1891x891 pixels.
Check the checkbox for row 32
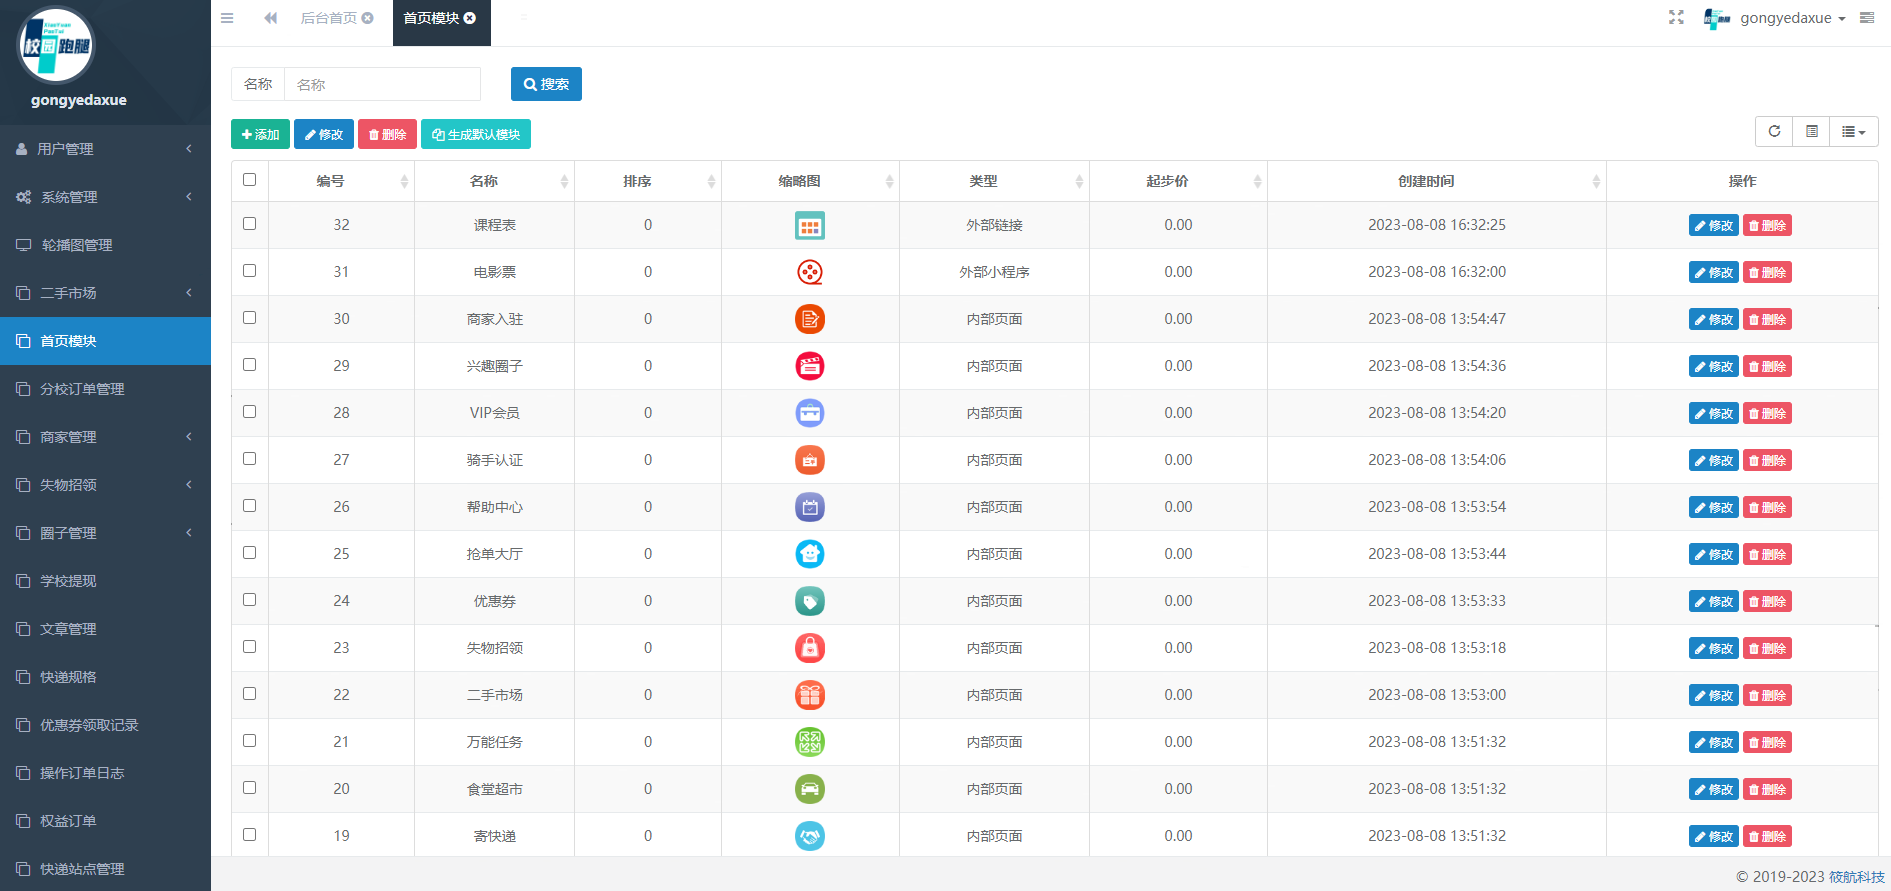click(249, 224)
